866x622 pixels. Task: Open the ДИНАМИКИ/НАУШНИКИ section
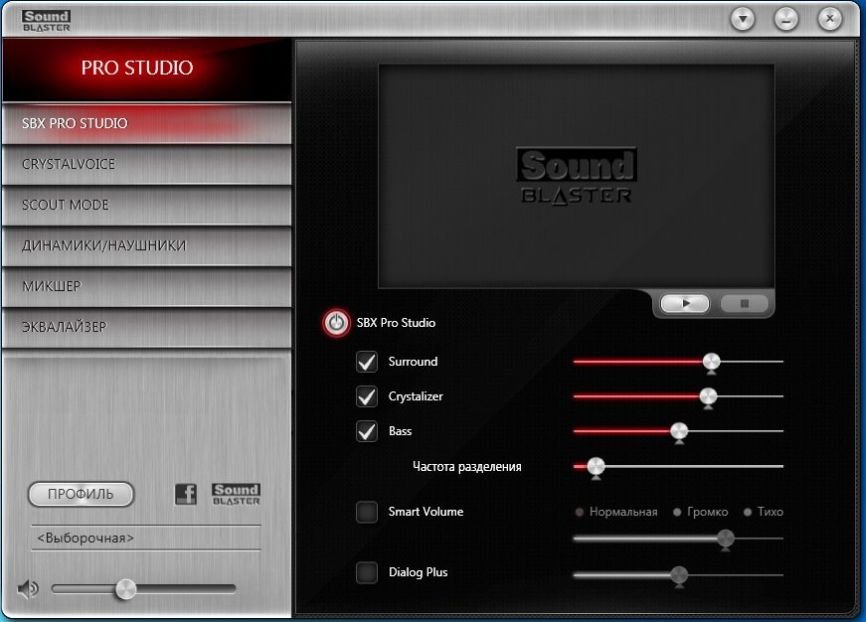[147, 245]
